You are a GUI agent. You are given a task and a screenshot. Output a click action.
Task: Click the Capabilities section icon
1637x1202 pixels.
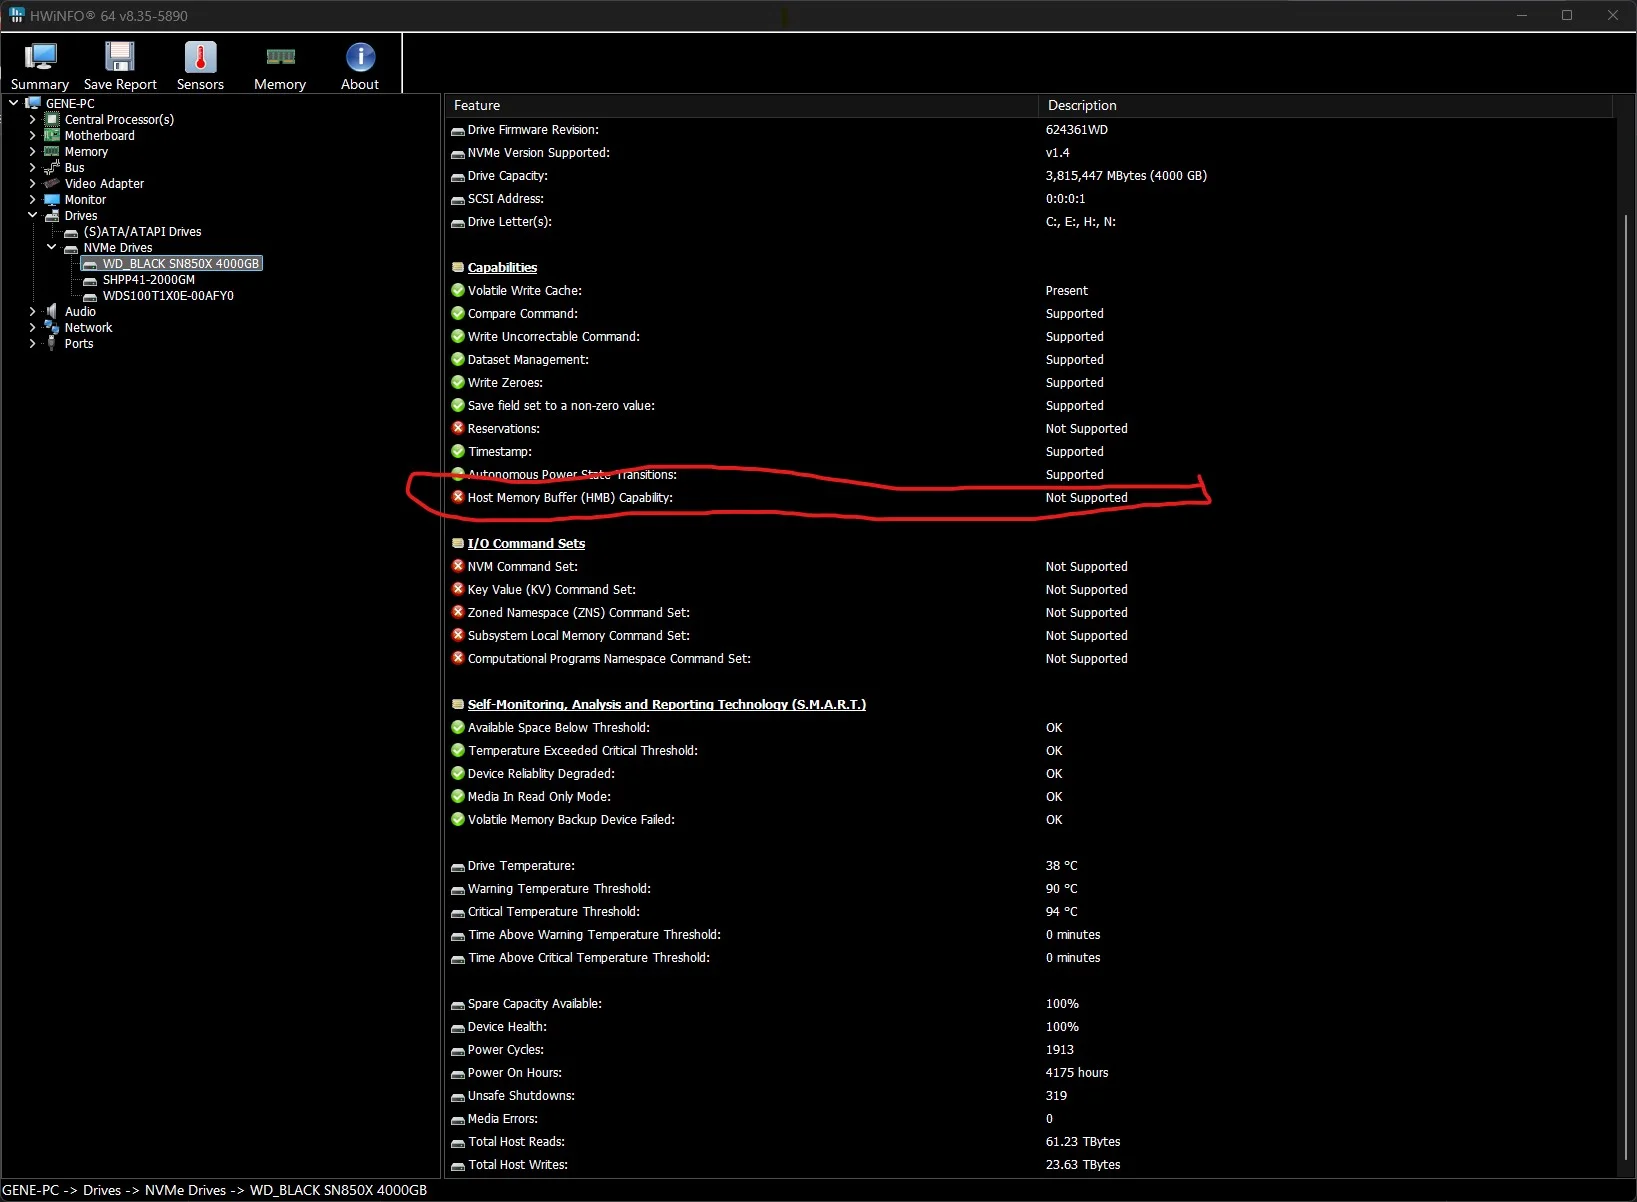point(458,267)
